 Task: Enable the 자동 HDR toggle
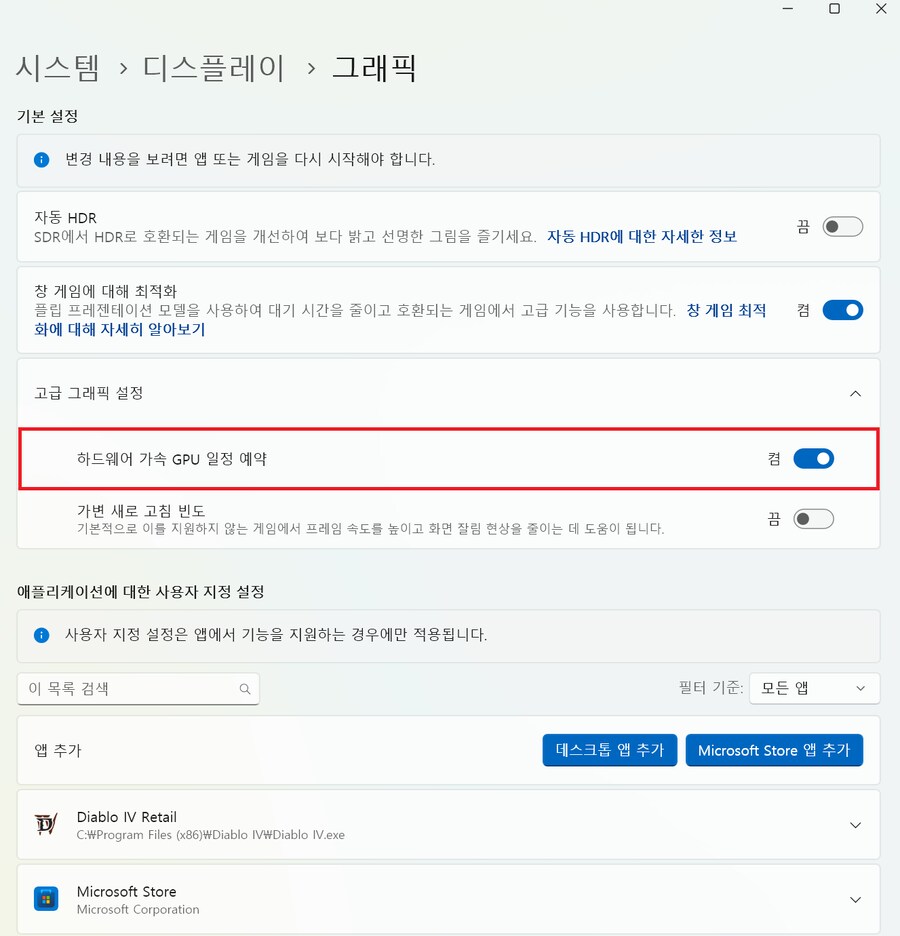pos(843,226)
